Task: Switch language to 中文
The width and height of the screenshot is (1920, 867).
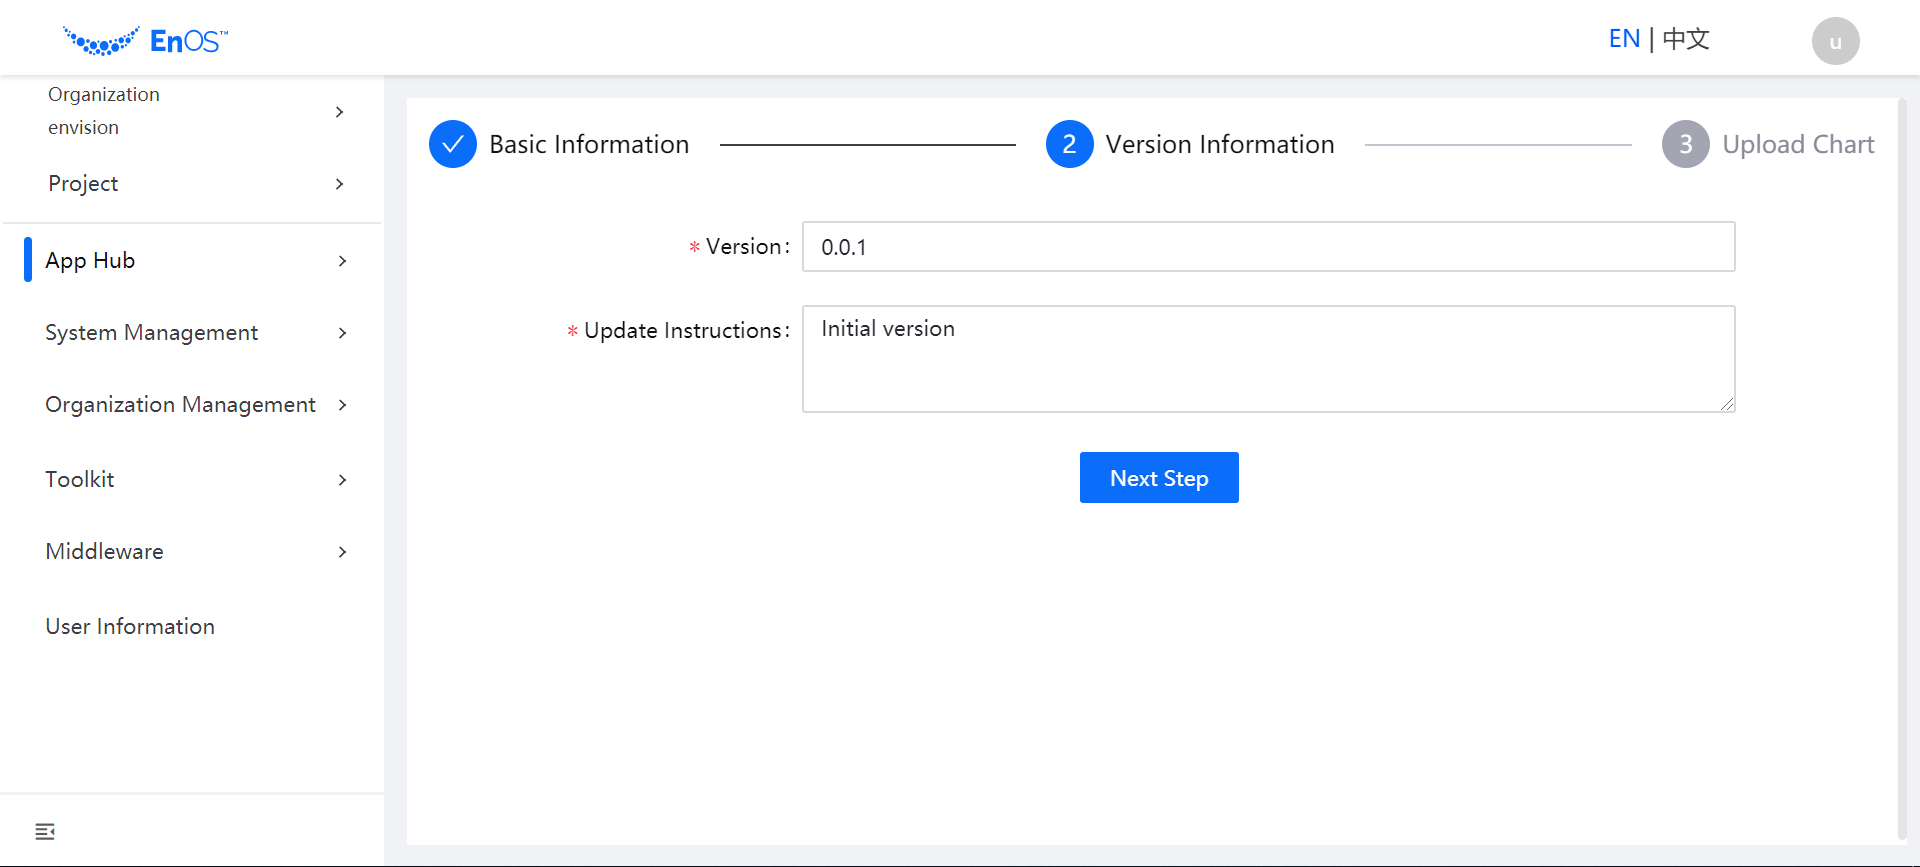Action: click(x=1686, y=39)
